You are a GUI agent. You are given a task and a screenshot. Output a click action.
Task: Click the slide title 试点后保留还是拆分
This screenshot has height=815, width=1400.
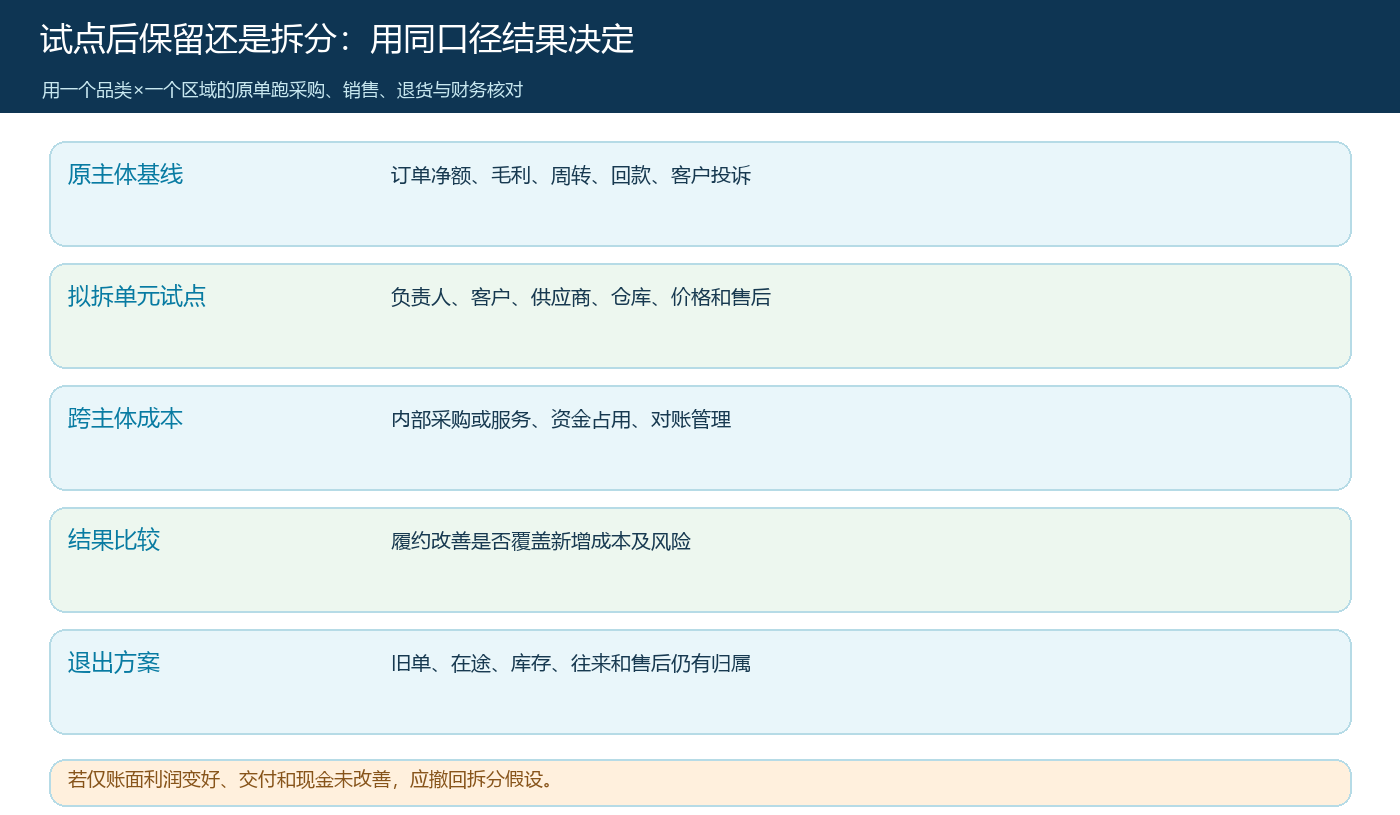pos(337,40)
